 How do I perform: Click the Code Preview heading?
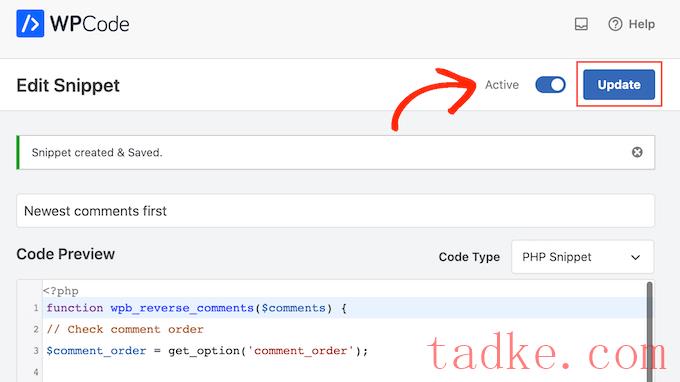[x=65, y=254]
